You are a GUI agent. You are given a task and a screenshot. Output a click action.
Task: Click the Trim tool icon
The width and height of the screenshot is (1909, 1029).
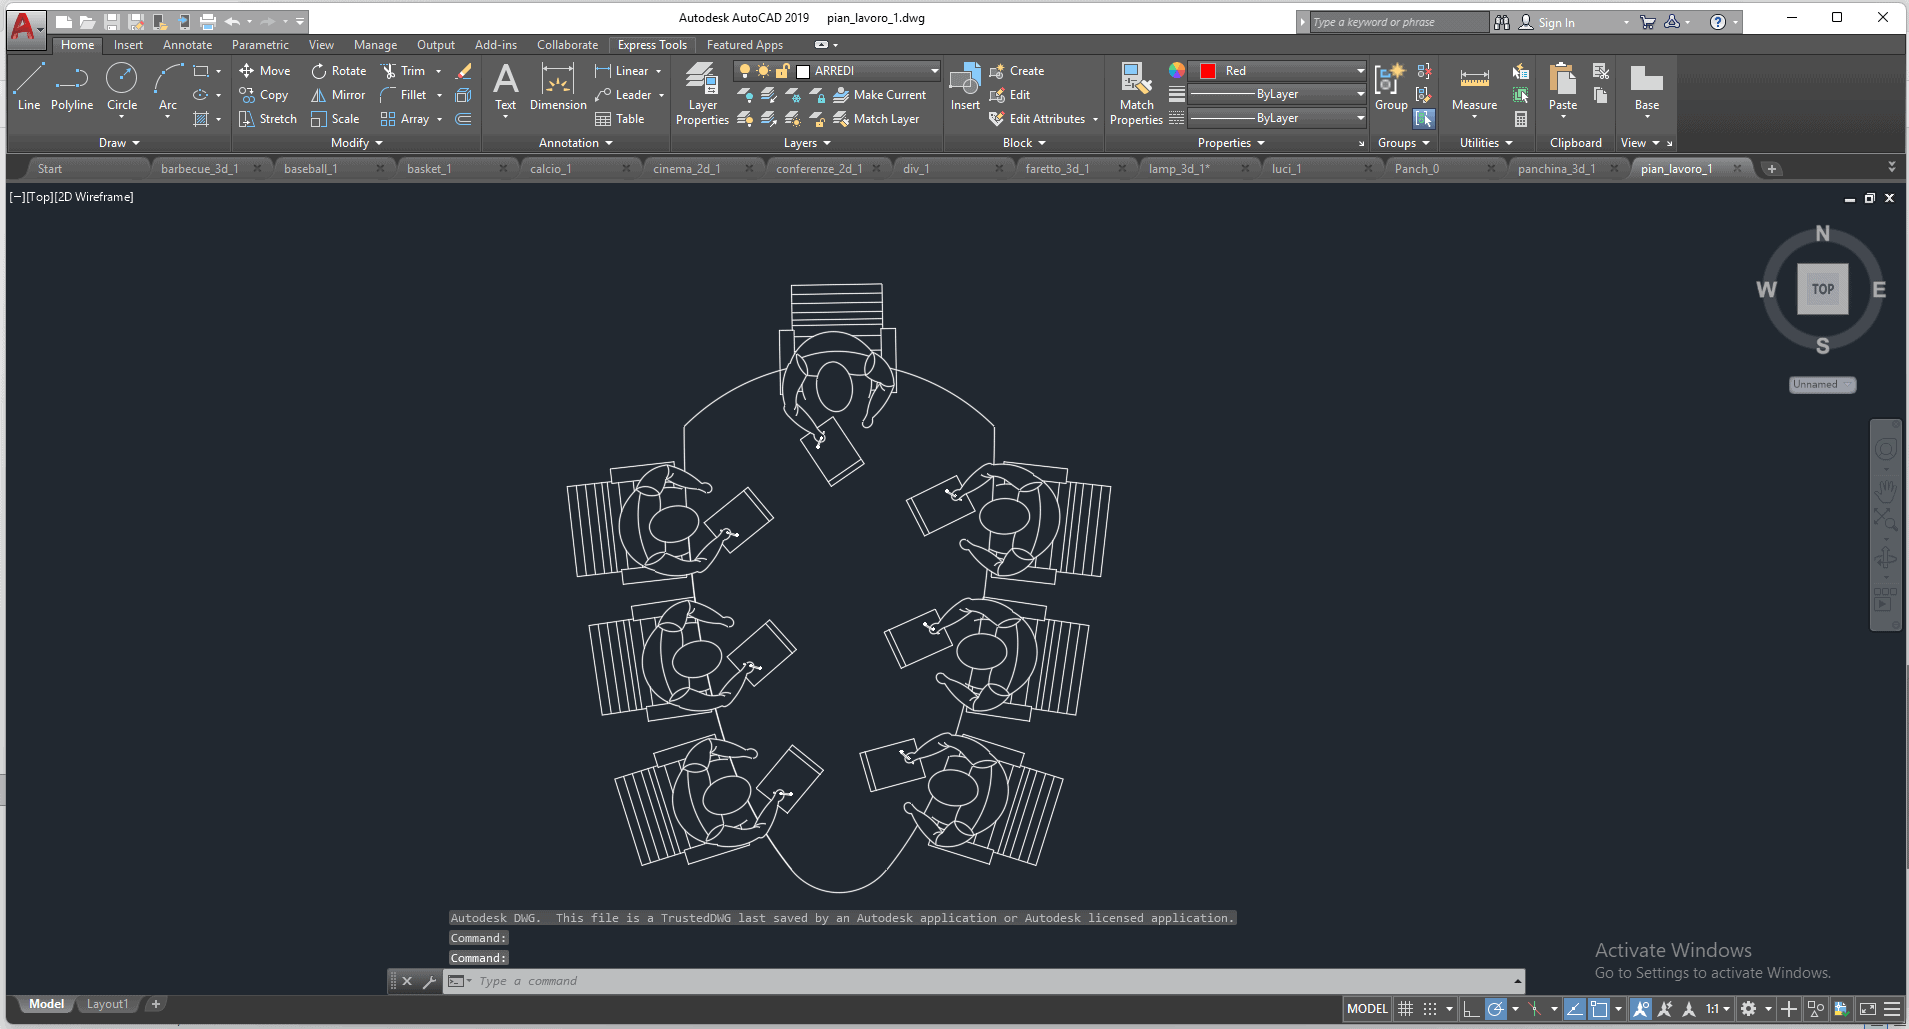click(x=389, y=71)
